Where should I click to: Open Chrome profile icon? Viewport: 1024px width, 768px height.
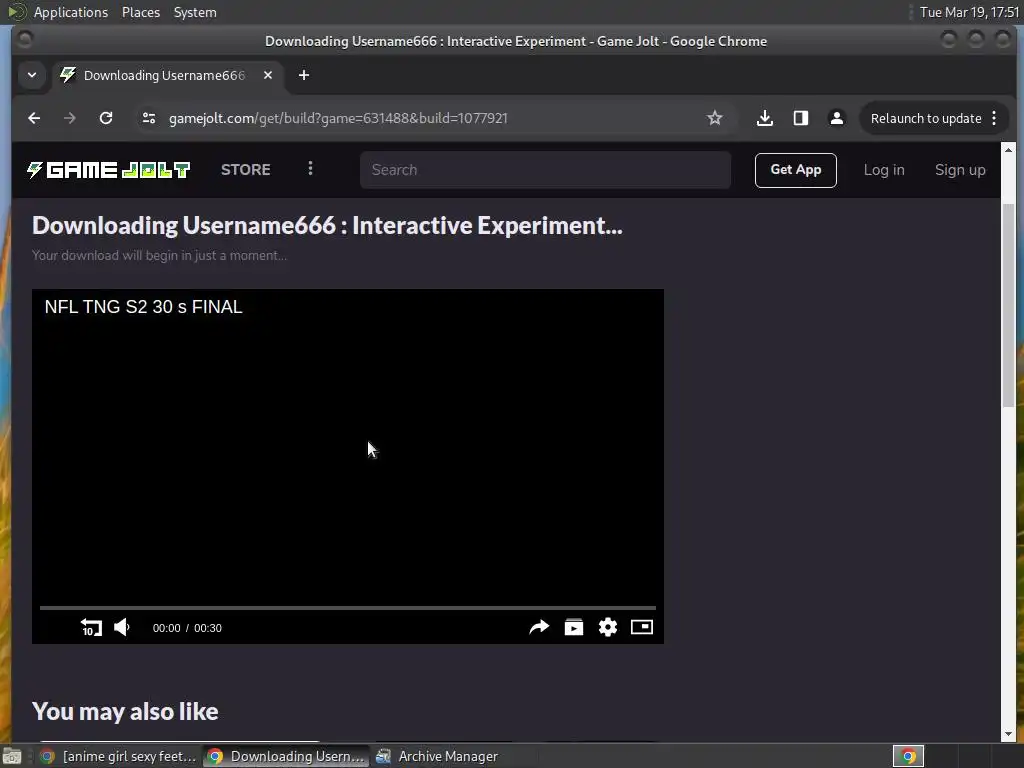click(x=837, y=118)
